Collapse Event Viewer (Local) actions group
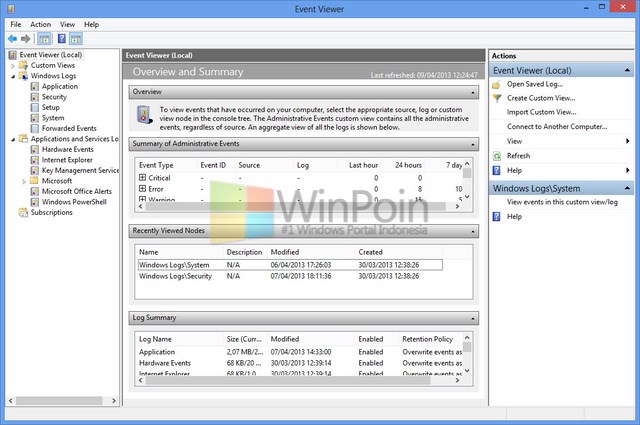640x425 pixels. click(627, 71)
